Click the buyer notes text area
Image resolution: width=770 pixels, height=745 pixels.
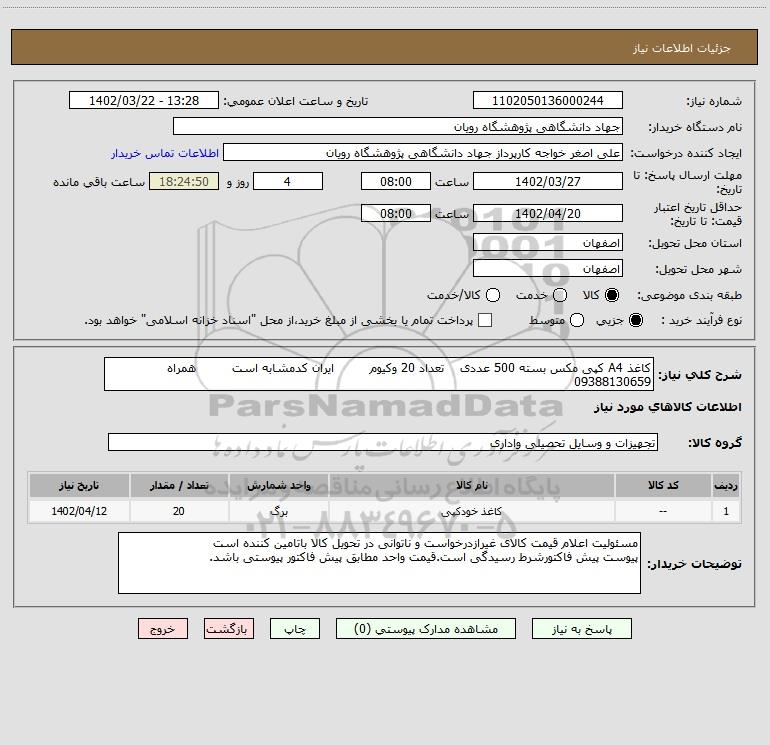(x=379, y=563)
